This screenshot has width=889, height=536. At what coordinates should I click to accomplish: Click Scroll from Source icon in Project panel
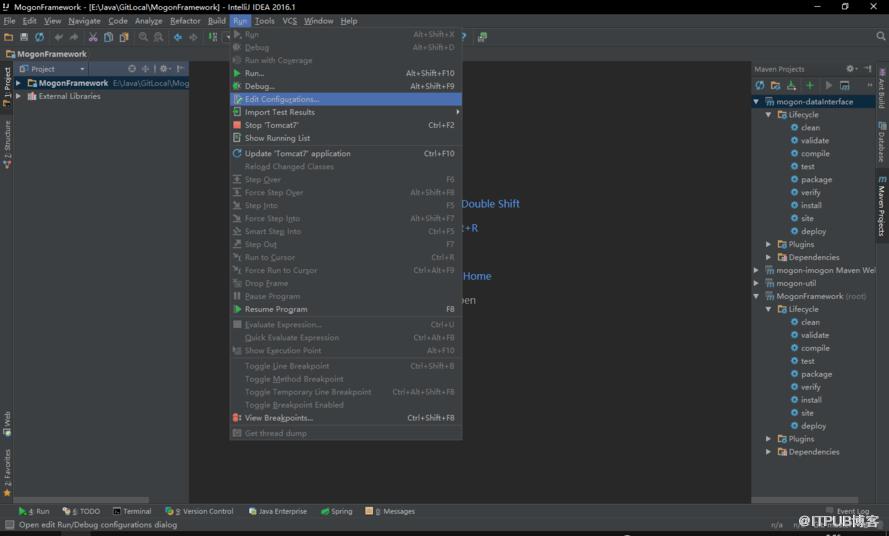[132, 69]
